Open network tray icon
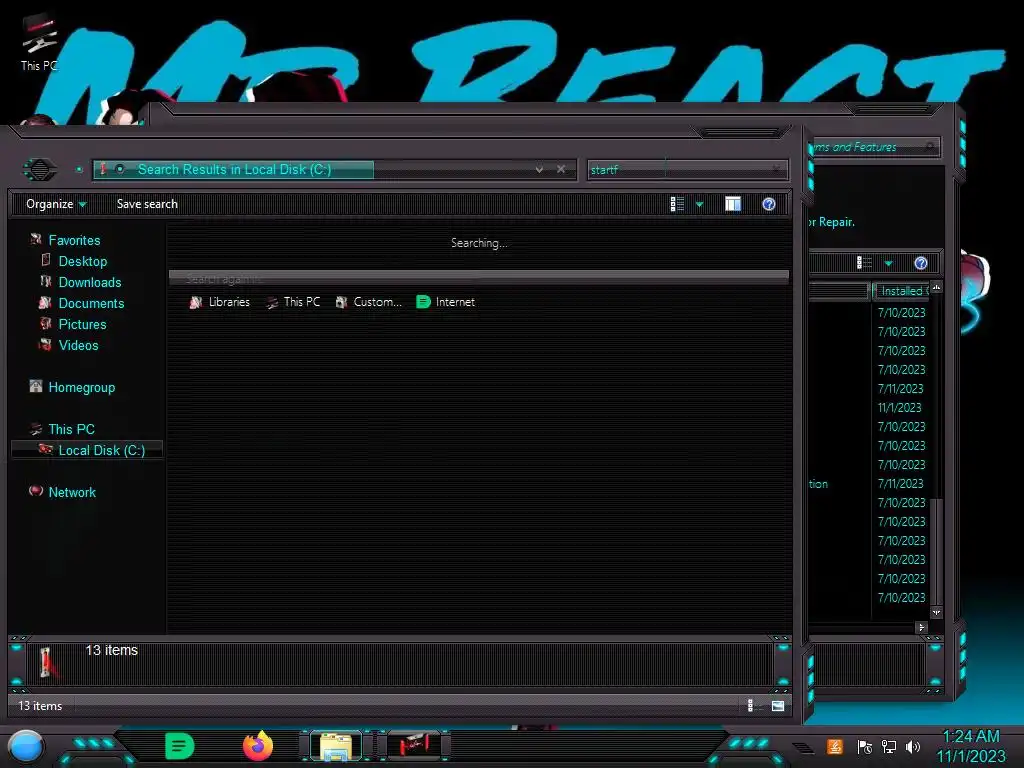Viewport: 1024px width, 768px height. pyautogui.click(x=889, y=746)
